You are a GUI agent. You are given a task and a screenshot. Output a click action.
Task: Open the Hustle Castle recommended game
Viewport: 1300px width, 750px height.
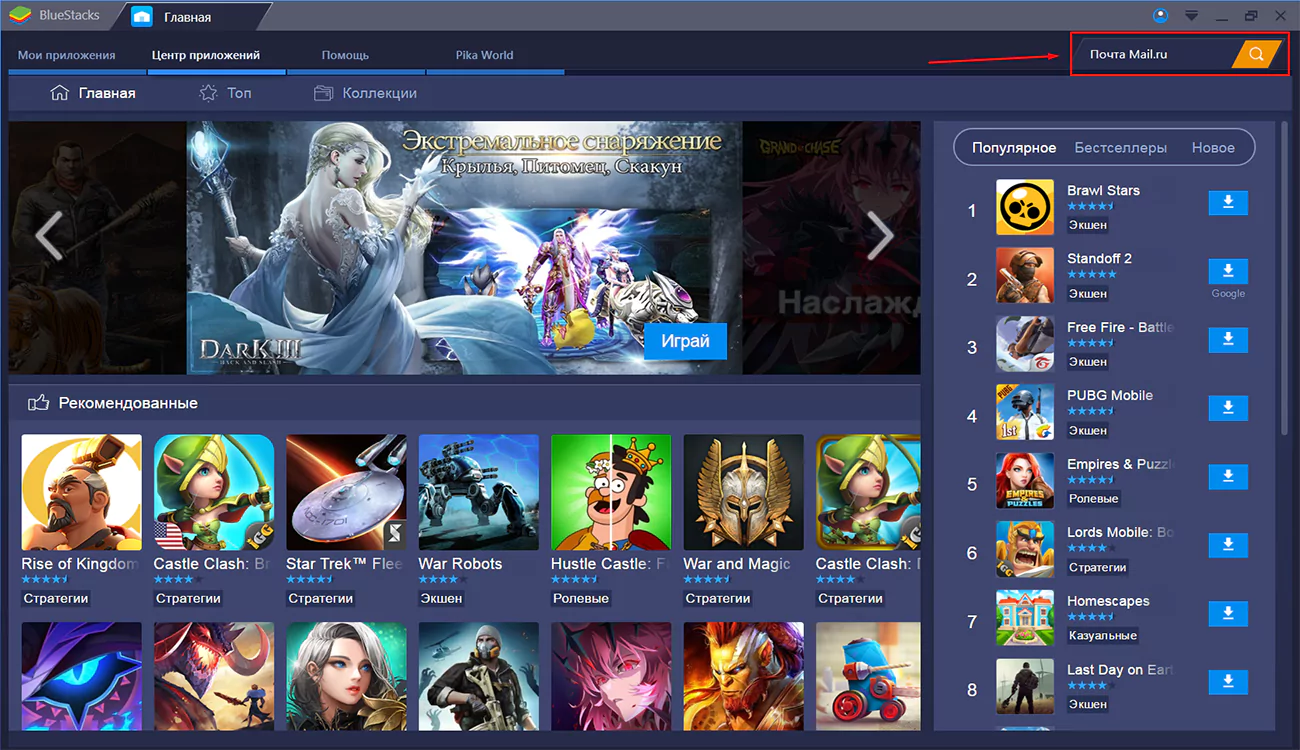[x=611, y=492]
